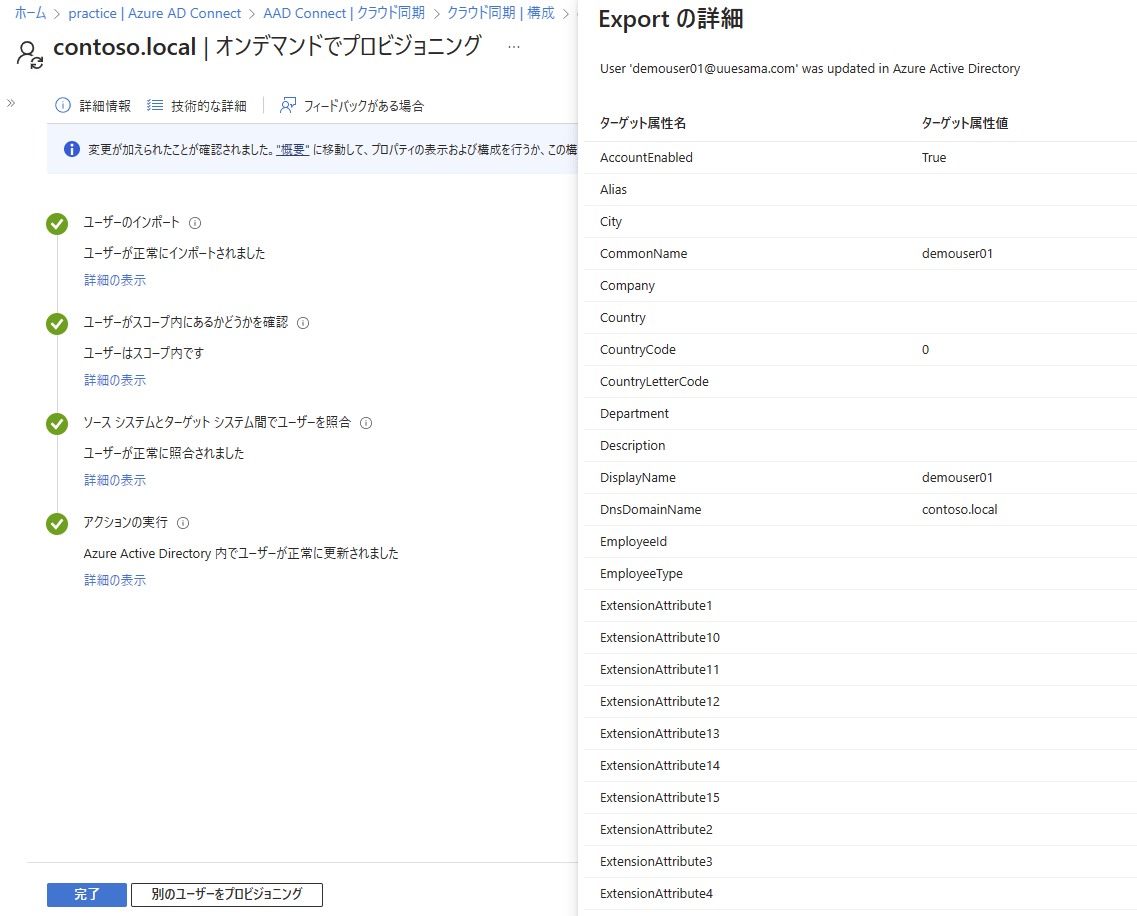
Task: Click green checkmark for scope confirmation step
Action: tap(57, 324)
